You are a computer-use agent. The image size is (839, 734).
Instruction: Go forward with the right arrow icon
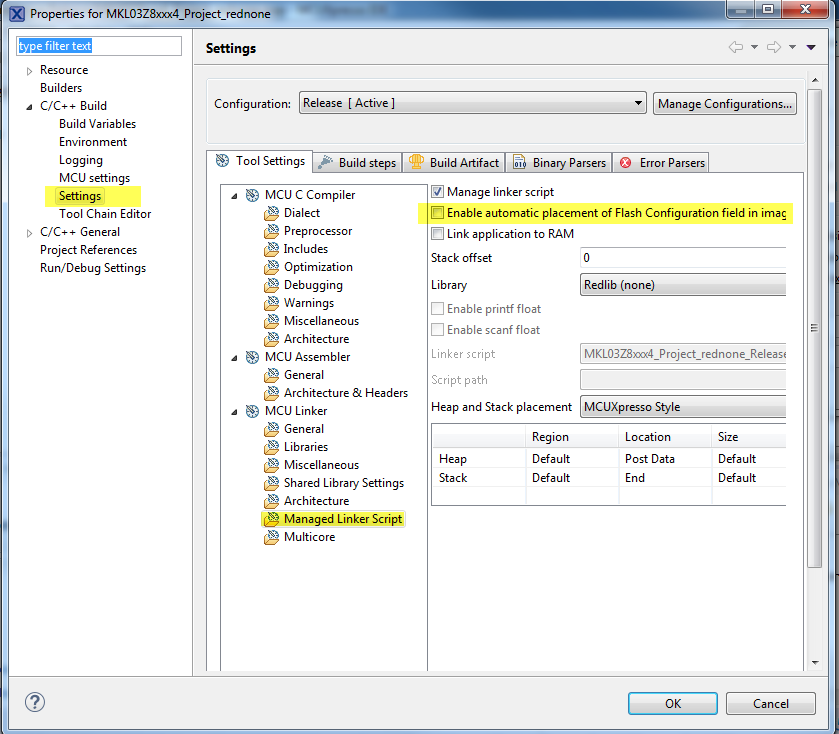click(774, 47)
